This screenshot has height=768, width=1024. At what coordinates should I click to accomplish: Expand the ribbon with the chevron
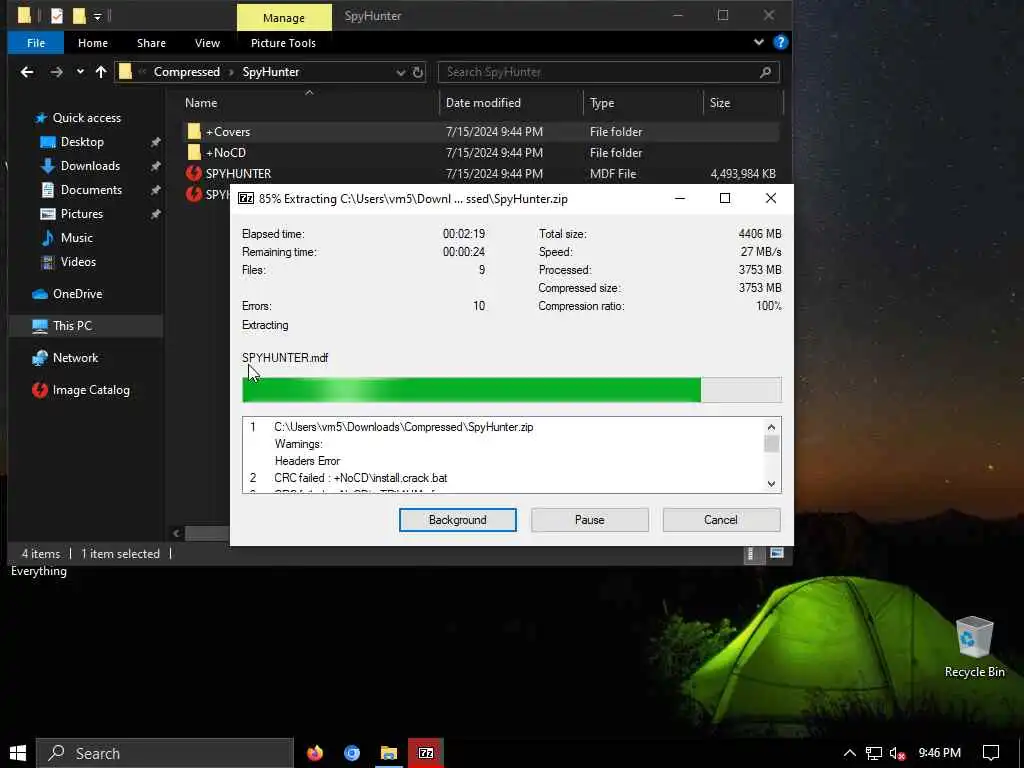click(758, 42)
